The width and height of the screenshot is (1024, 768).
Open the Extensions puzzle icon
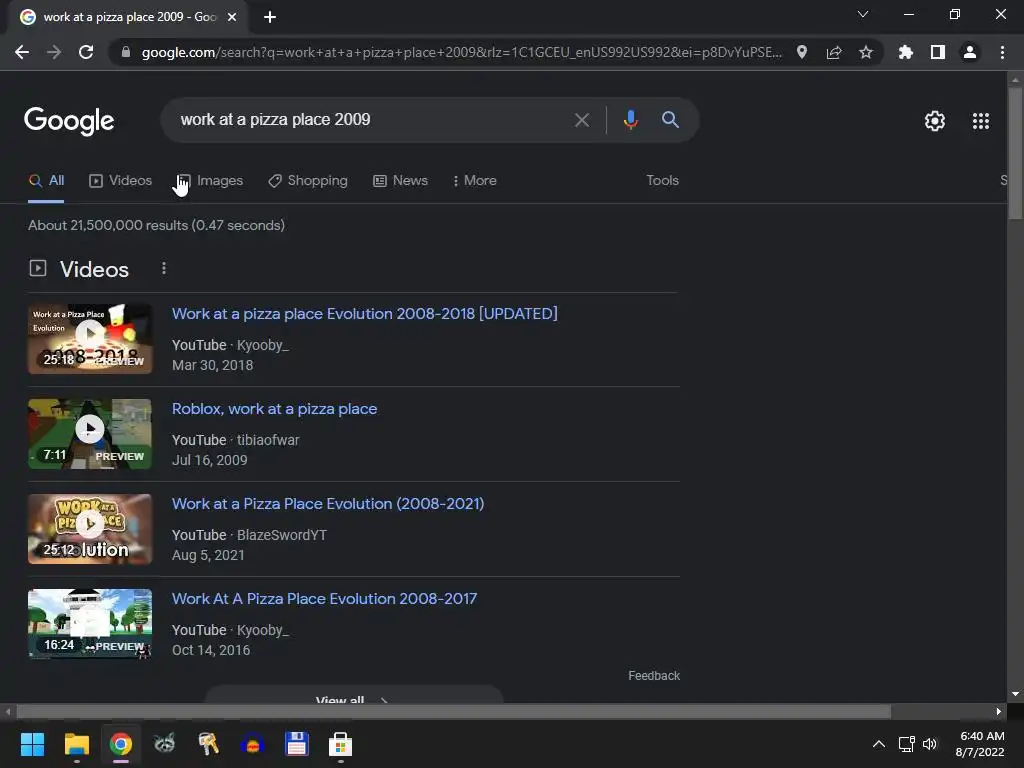(x=905, y=52)
